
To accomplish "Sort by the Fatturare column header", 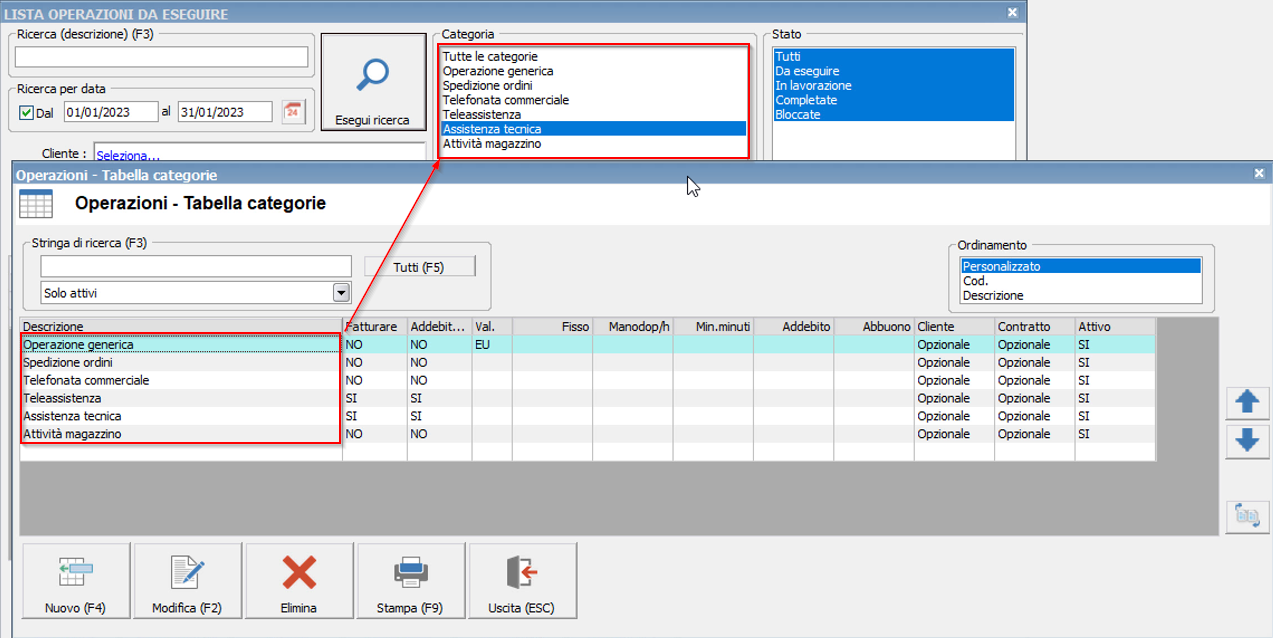I will (374, 327).
